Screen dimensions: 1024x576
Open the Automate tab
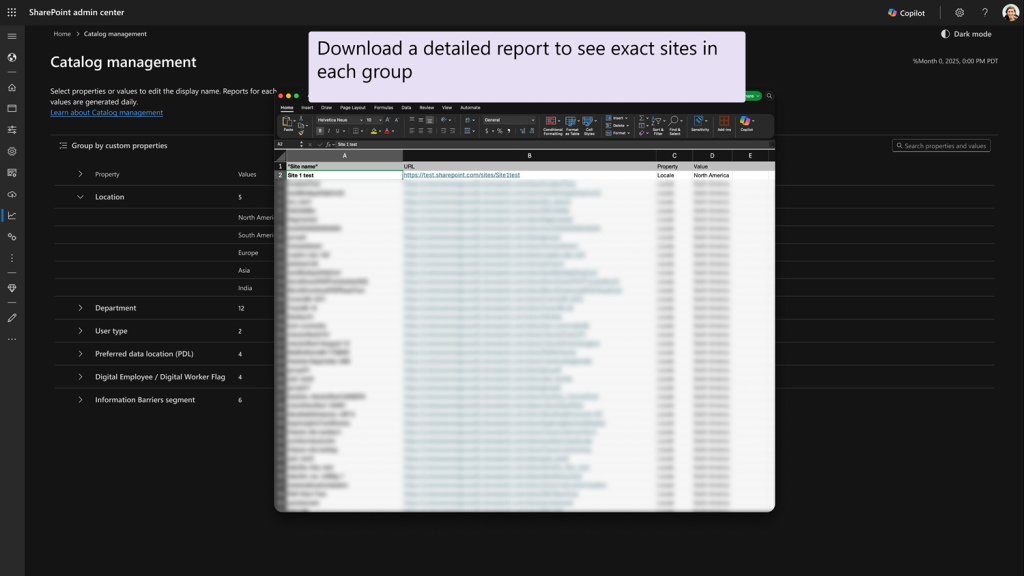(x=470, y=108)
